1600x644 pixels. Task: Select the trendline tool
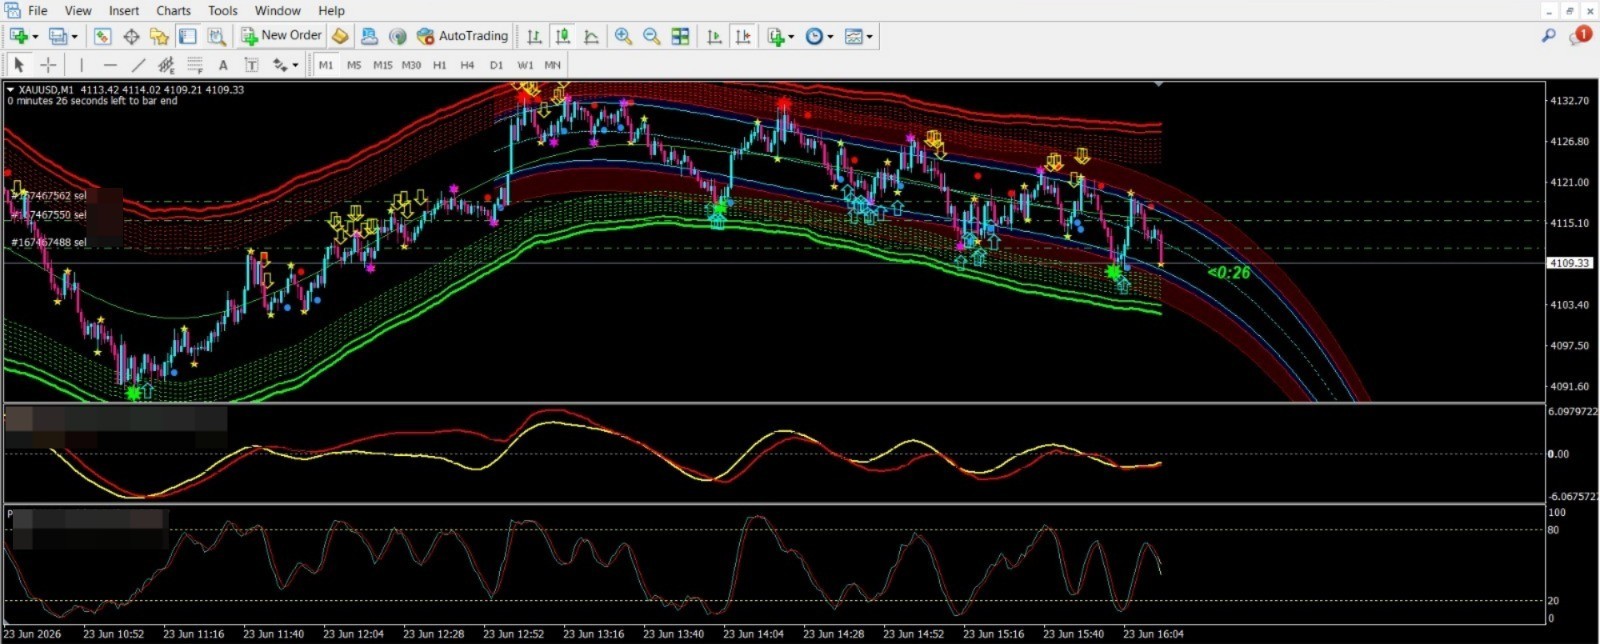point(138,65)
